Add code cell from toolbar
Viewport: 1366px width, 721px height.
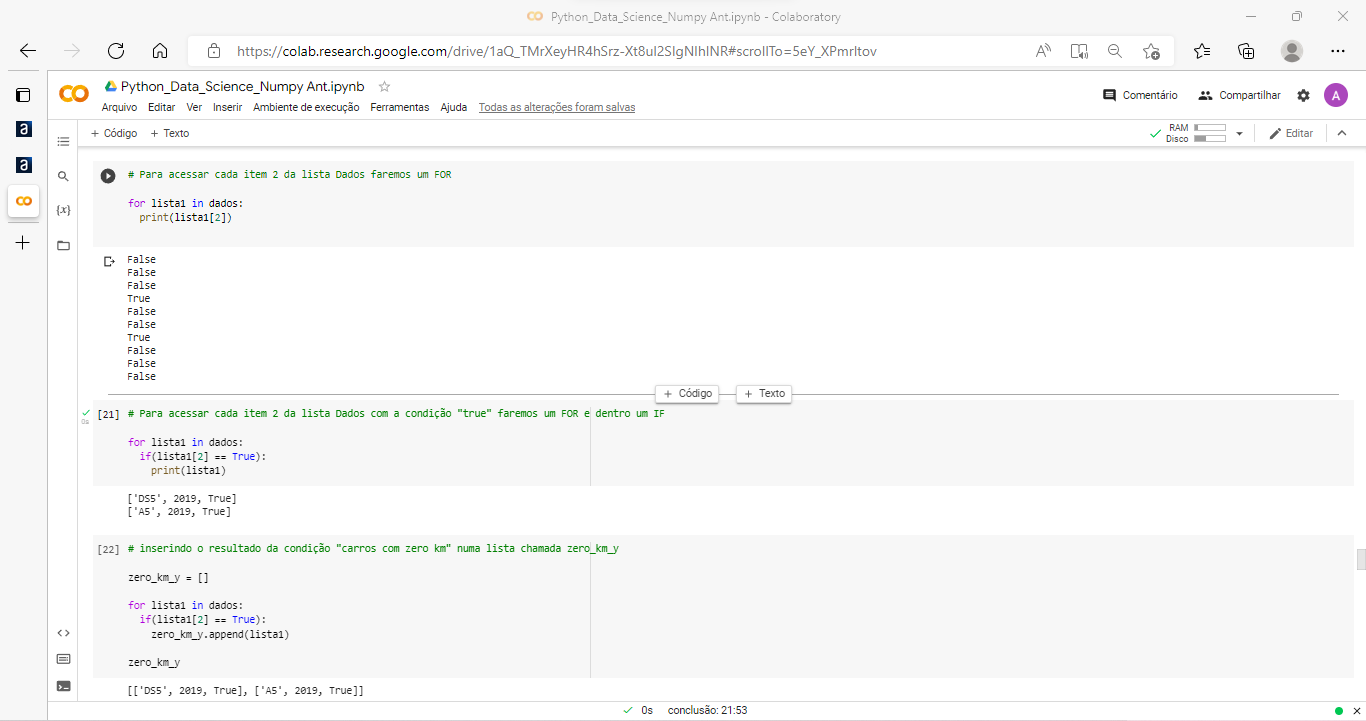114,133
